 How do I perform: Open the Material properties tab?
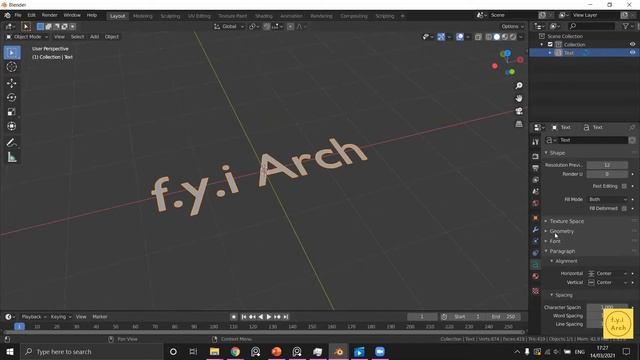point(536,276)
